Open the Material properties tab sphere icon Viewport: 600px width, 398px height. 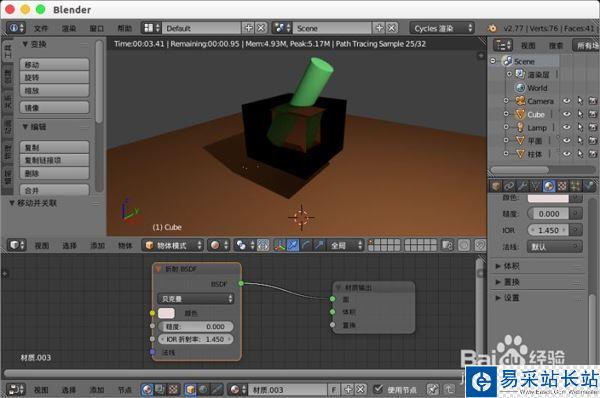pos(549,186)
